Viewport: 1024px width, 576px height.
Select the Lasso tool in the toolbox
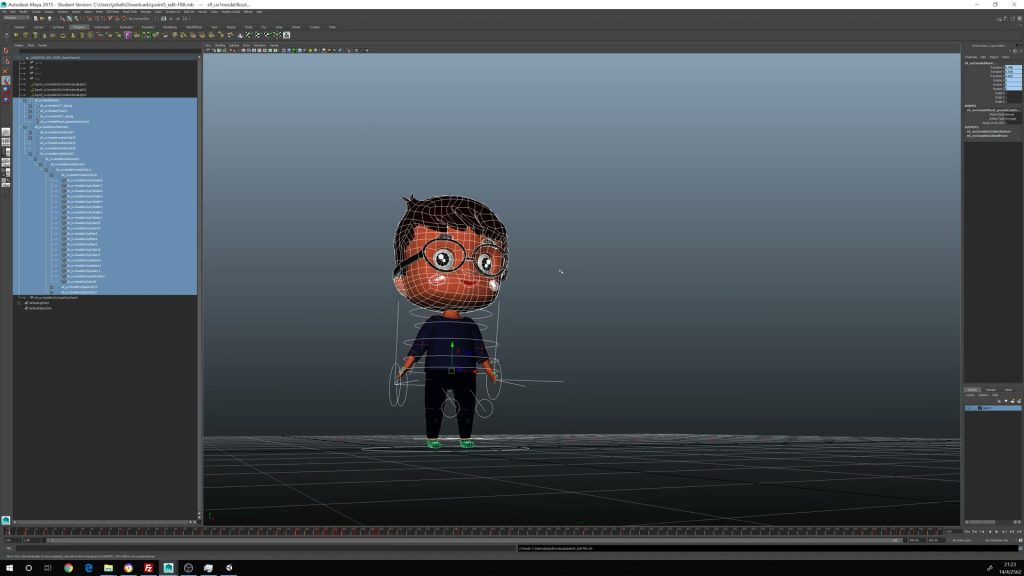point(6,61)
